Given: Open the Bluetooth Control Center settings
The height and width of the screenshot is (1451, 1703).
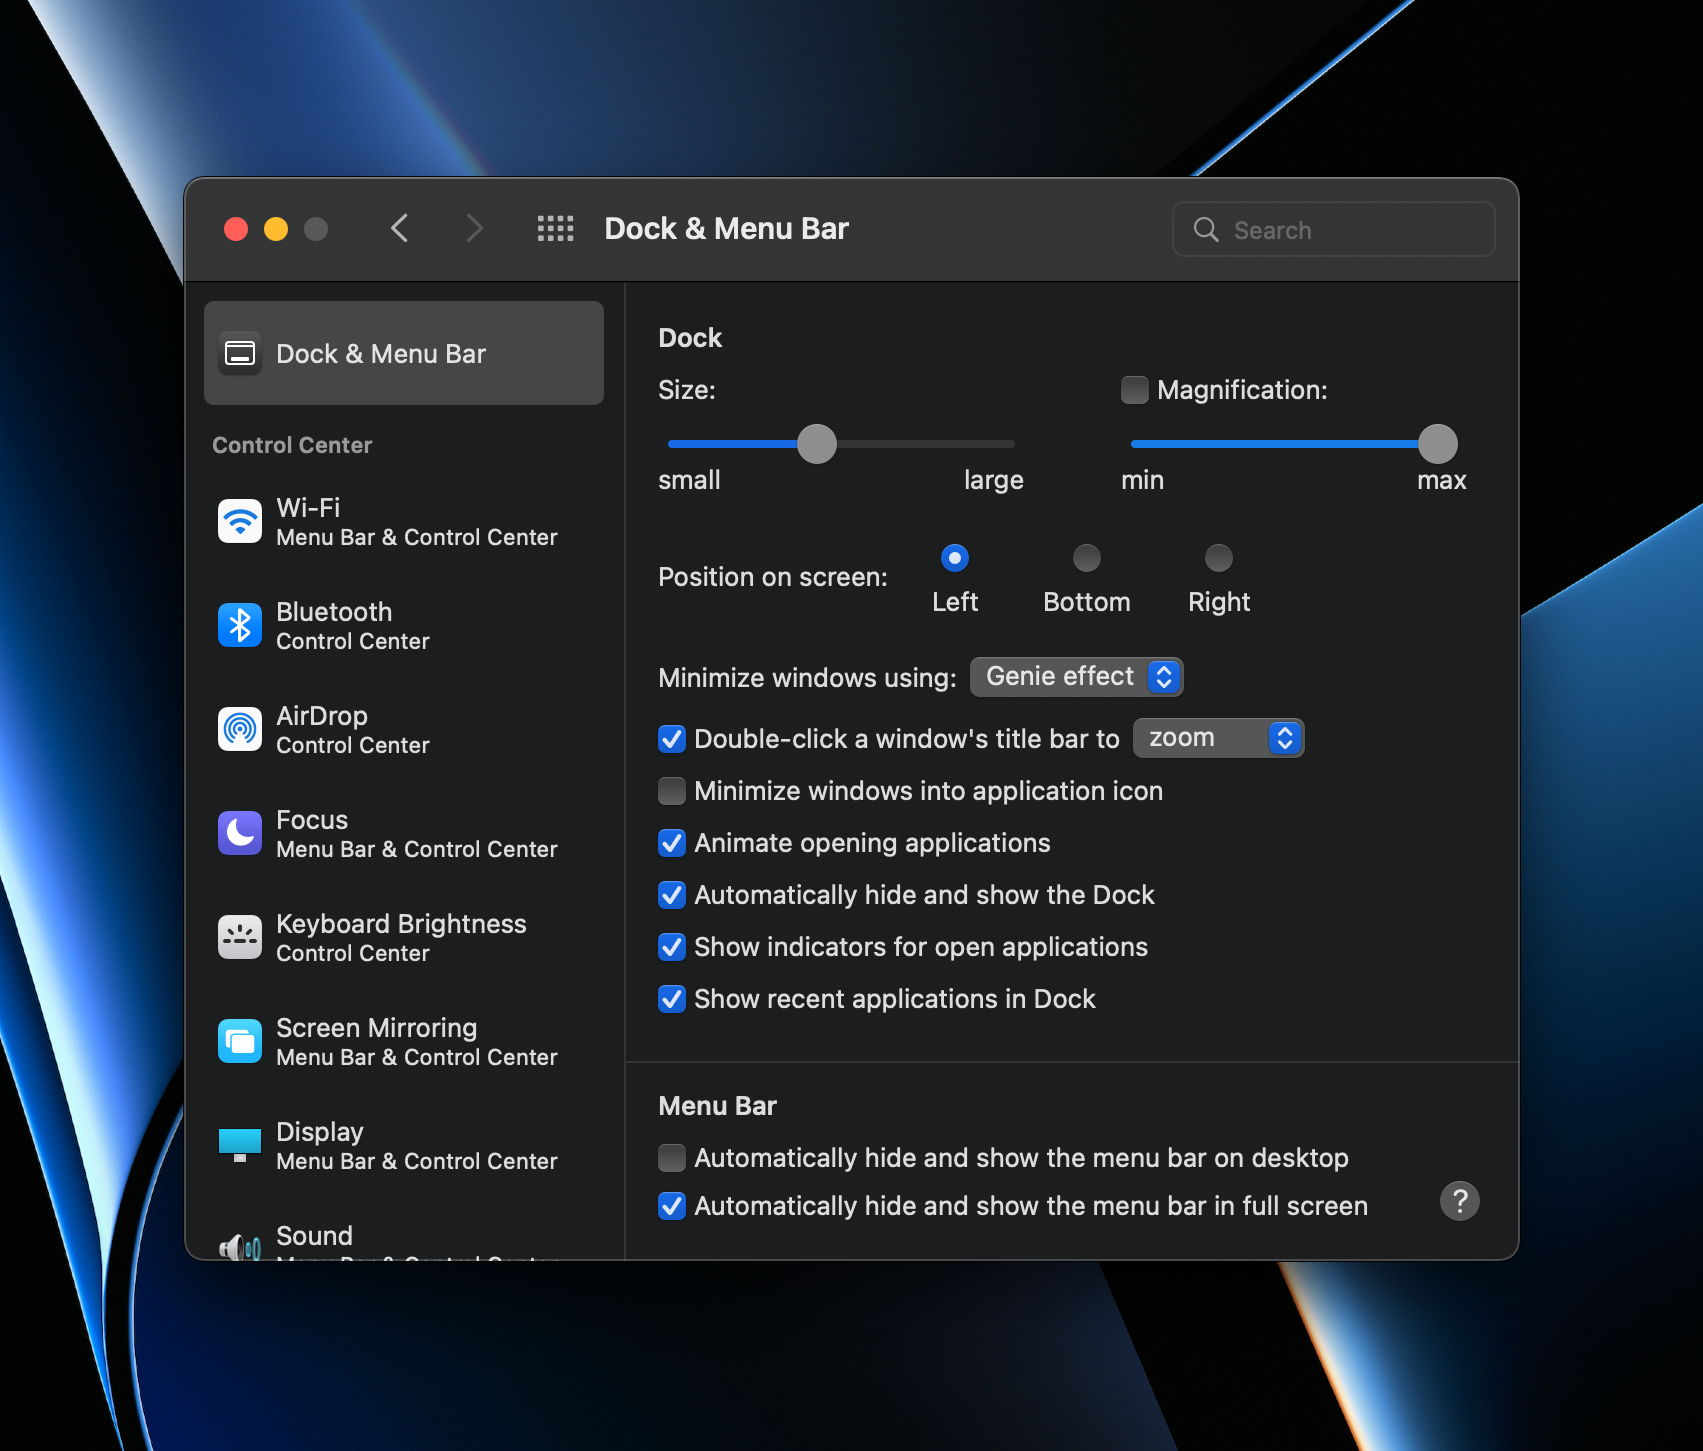Looking at the screenshot, I should [x=240, y=625].
